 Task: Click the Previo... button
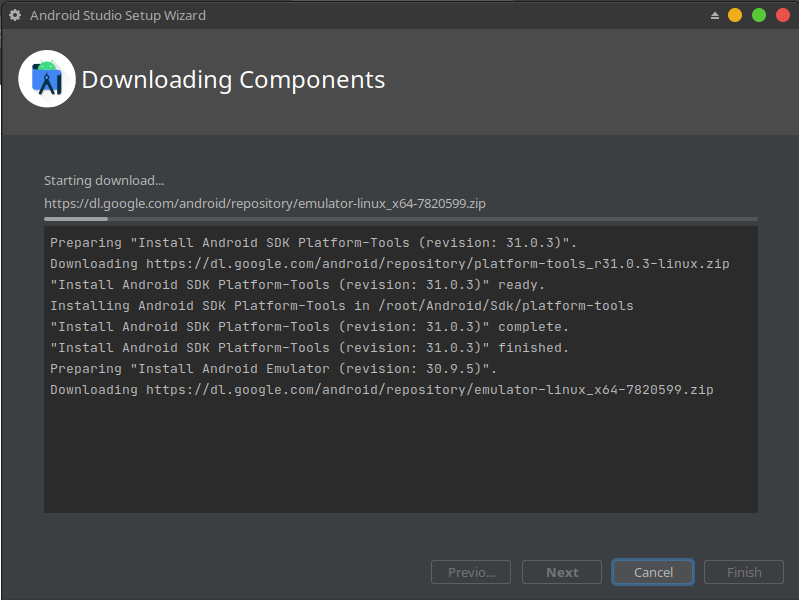coord(471,572)
